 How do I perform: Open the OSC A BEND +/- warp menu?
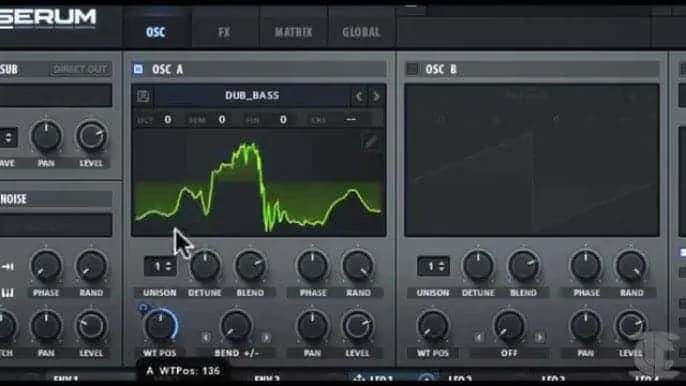pos(236,353)
